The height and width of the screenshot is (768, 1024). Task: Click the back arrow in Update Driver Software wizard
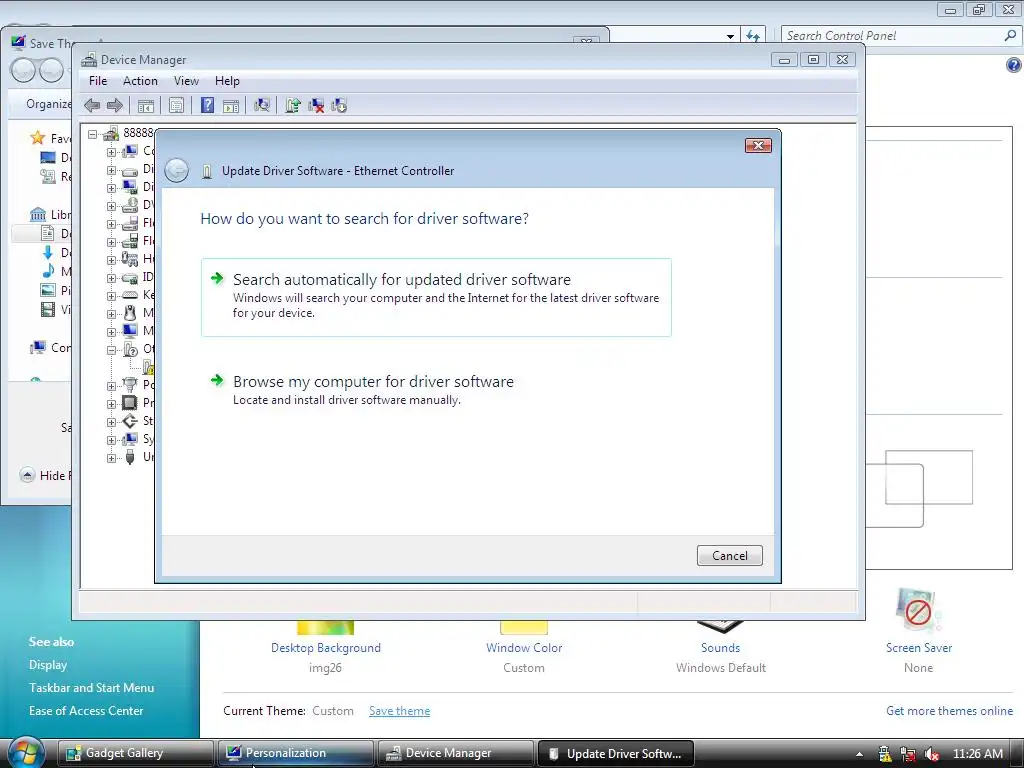click(176, 170)
